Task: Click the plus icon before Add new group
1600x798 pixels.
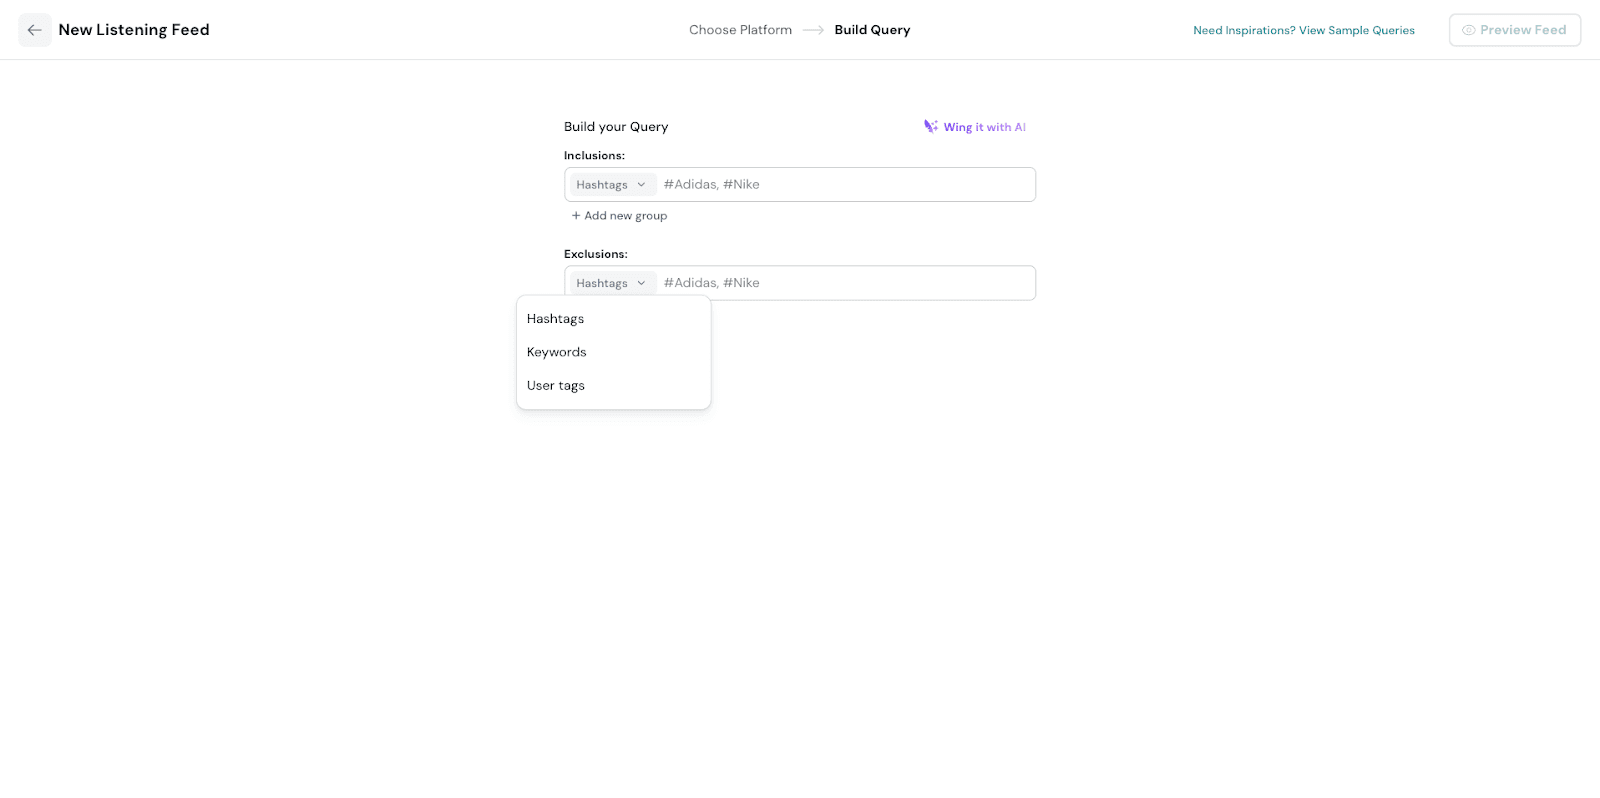Action: [576, 216]
